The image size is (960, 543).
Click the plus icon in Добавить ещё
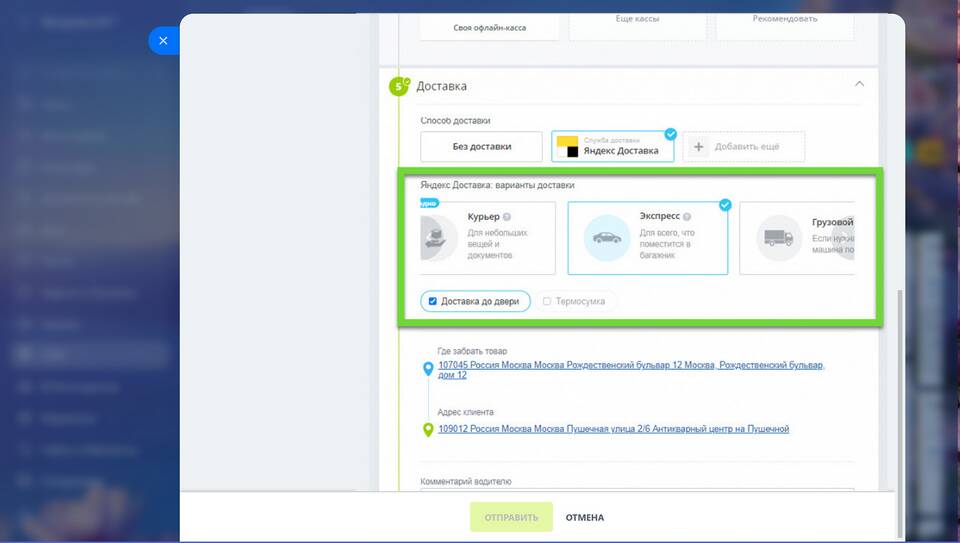699,147
